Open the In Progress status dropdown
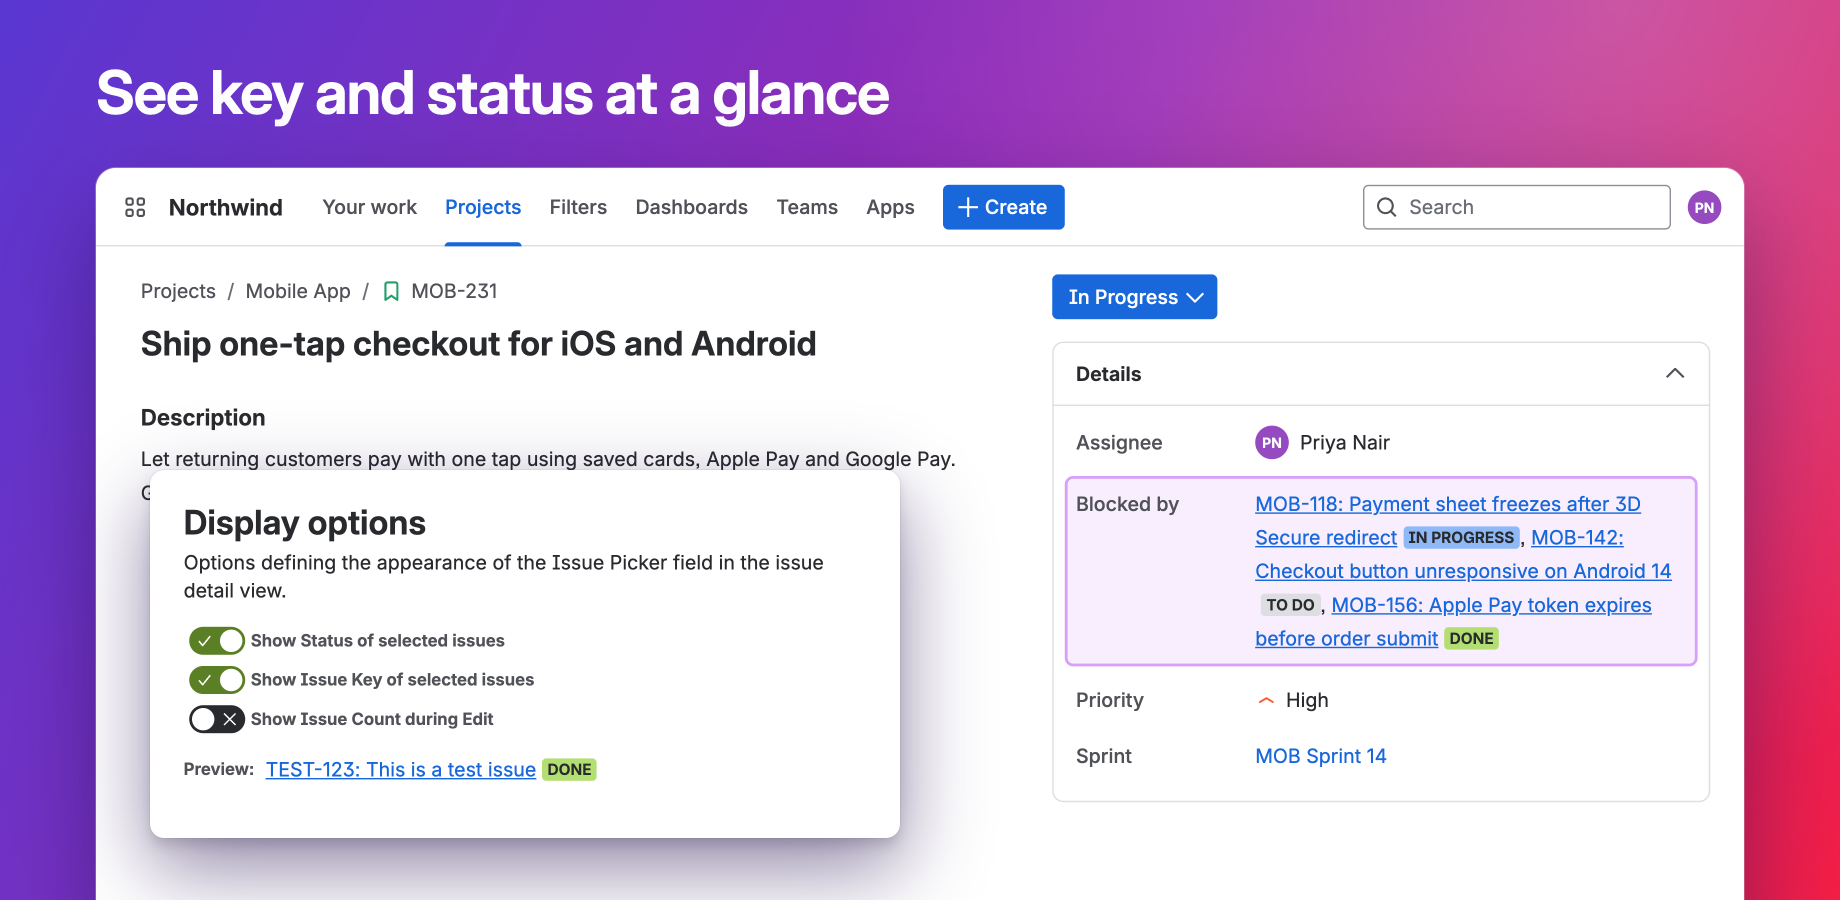Screen dimensions: 1840x900 point(1134,297)
